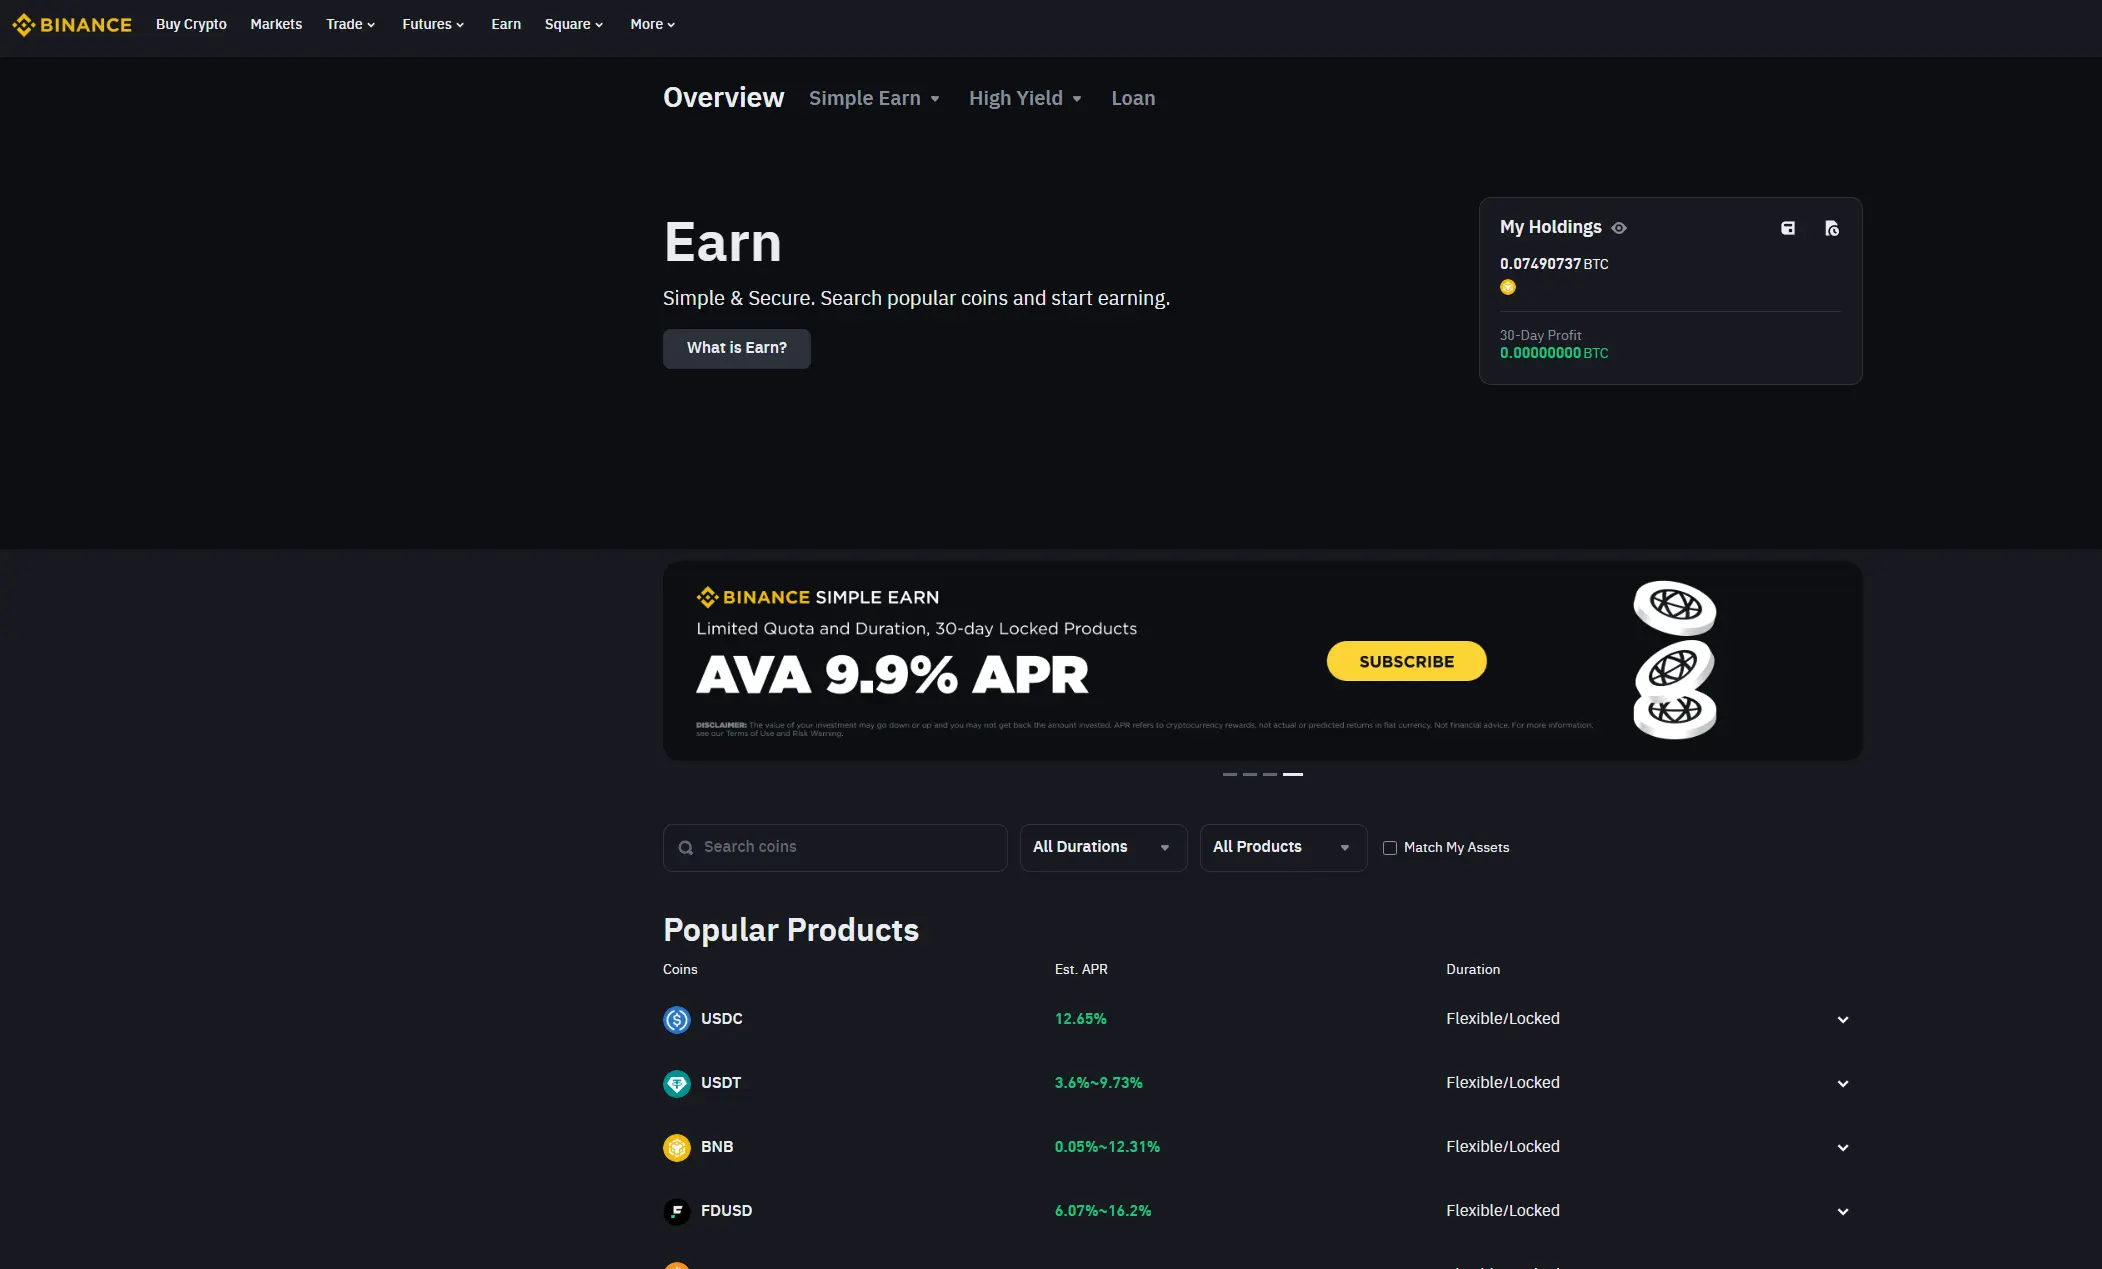Click the Coins column header

680,969
